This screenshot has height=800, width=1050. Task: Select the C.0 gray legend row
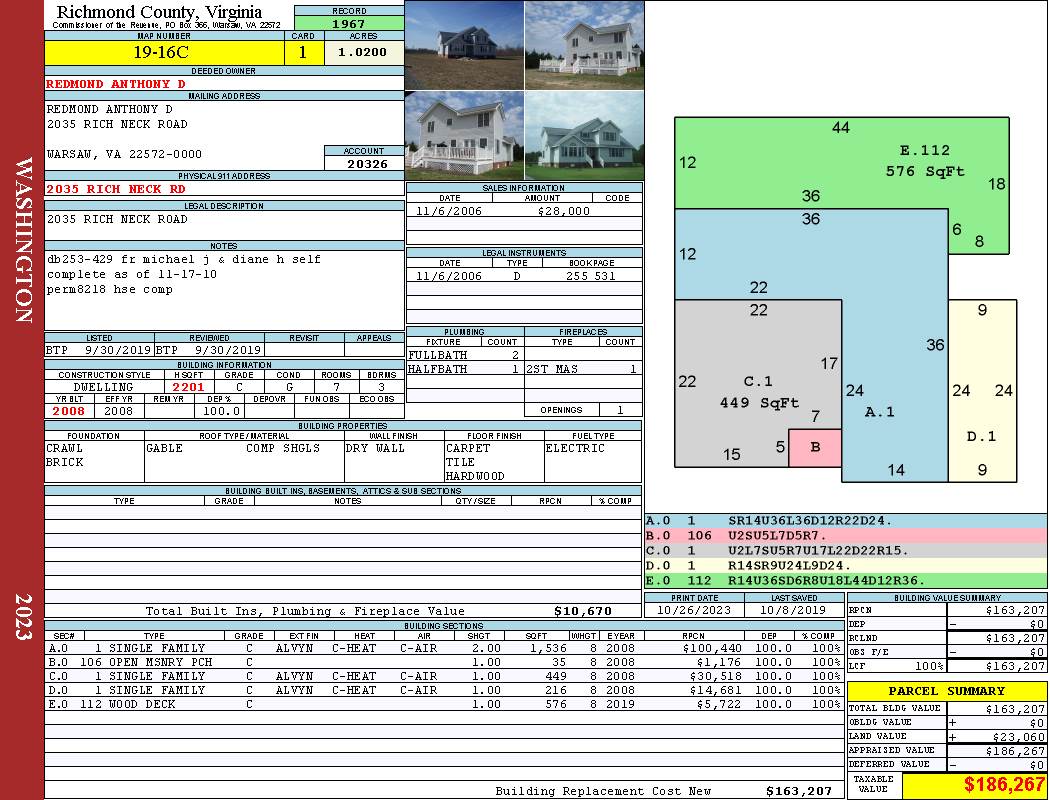coord(846,550)
